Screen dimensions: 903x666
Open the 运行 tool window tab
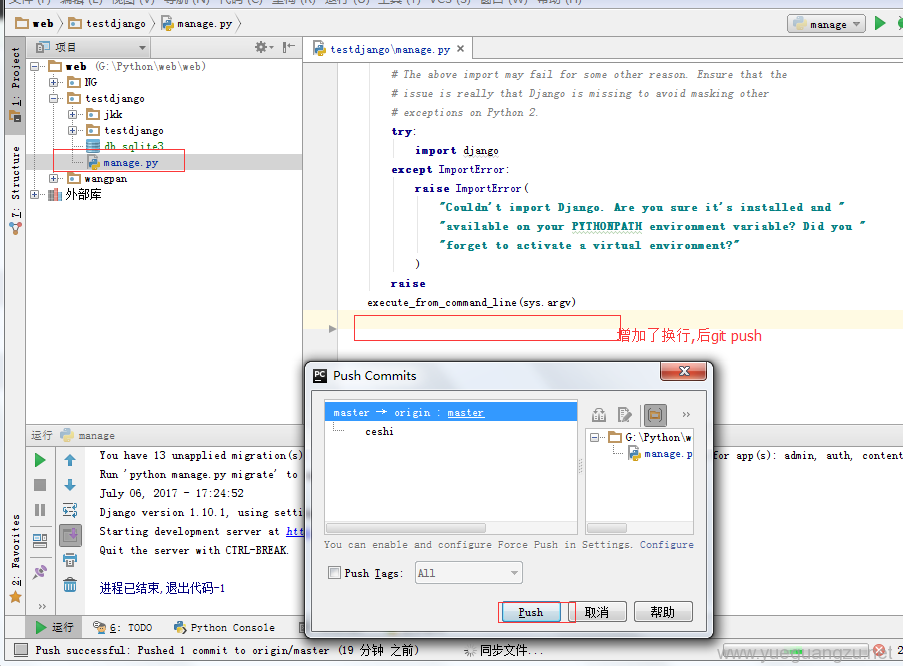55,627
